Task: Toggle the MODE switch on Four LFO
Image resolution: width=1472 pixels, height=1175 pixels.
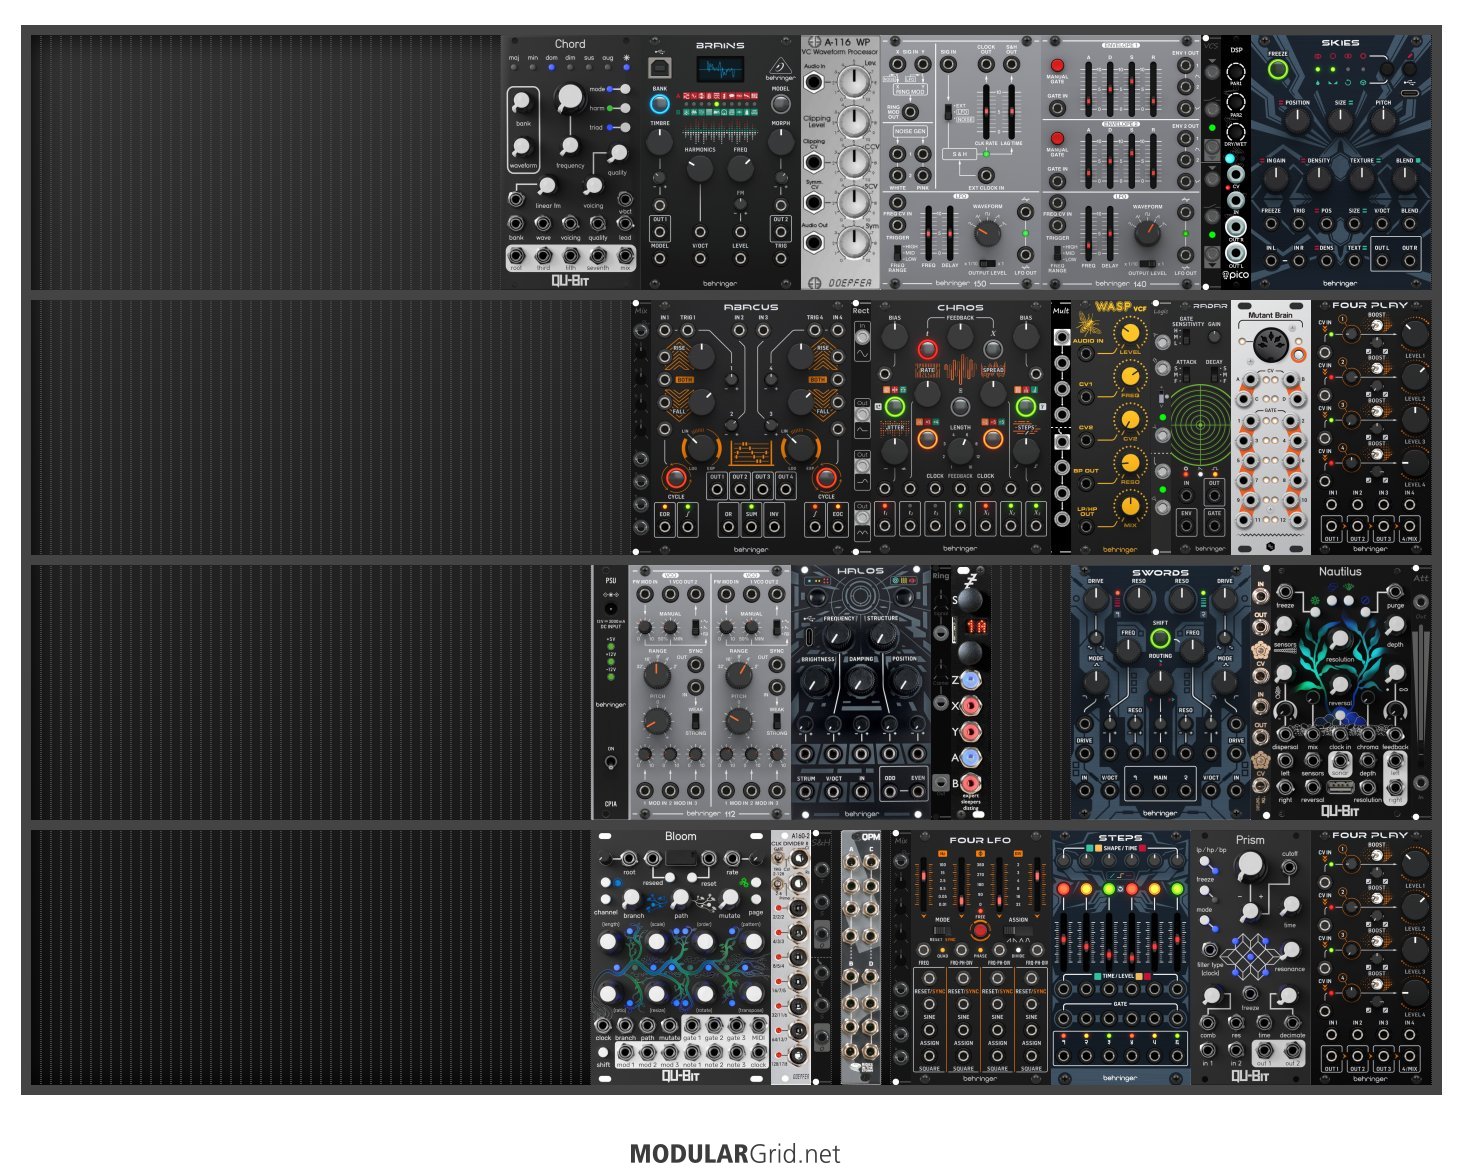Action: [941, 931]
